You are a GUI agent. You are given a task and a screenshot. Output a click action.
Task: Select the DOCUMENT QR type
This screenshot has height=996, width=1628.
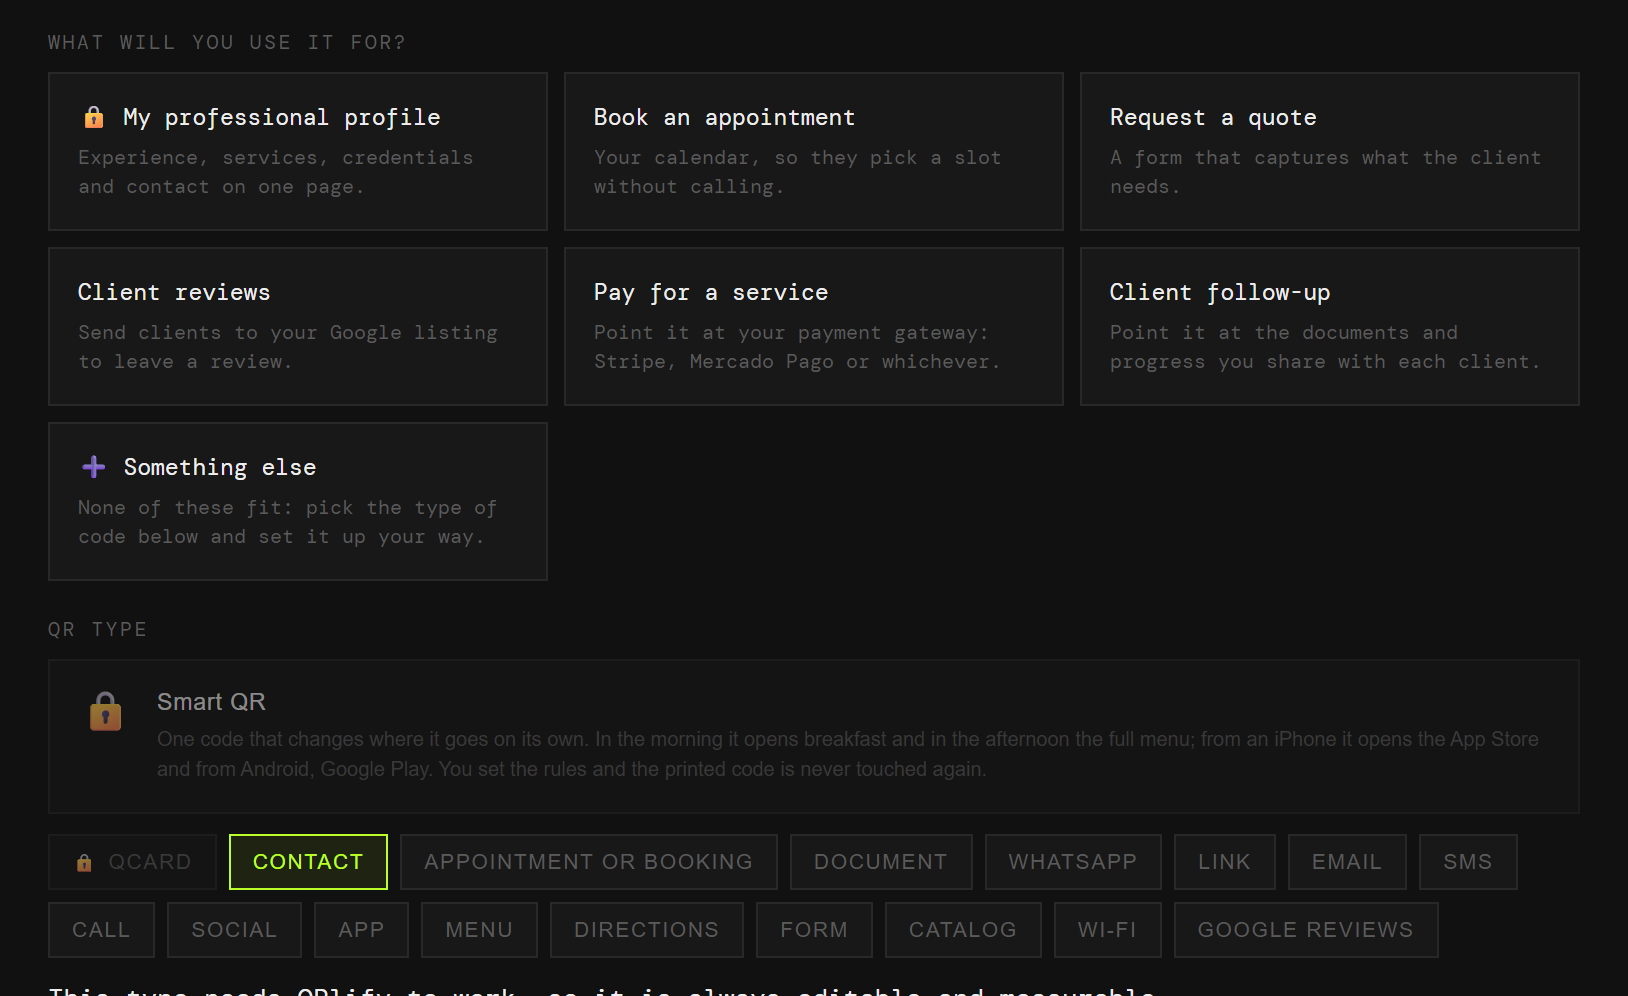point(881,862)
